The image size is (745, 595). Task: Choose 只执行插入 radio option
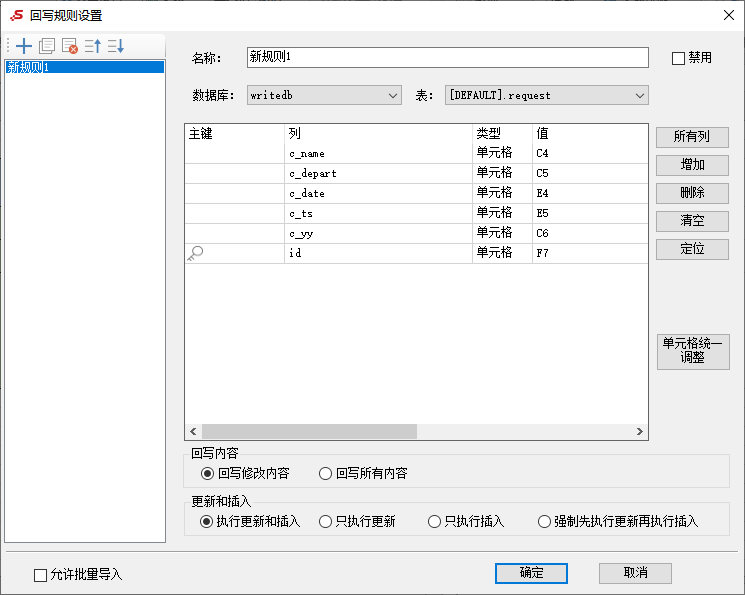coord(434,522)
